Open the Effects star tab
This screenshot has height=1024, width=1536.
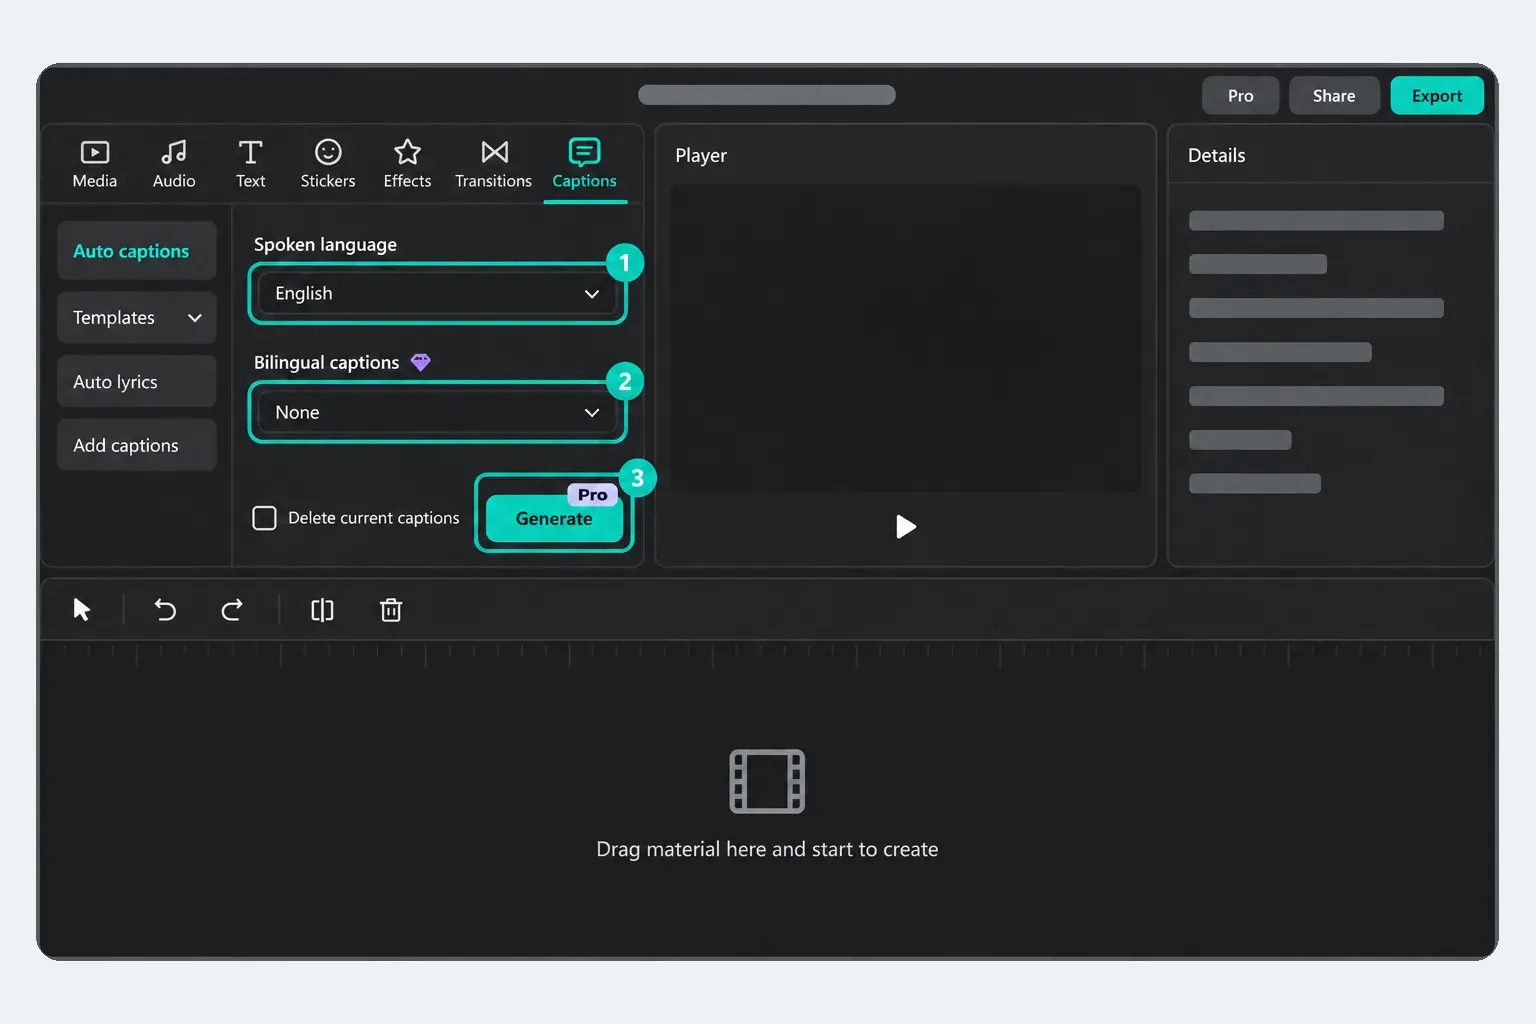pos(407,164)
